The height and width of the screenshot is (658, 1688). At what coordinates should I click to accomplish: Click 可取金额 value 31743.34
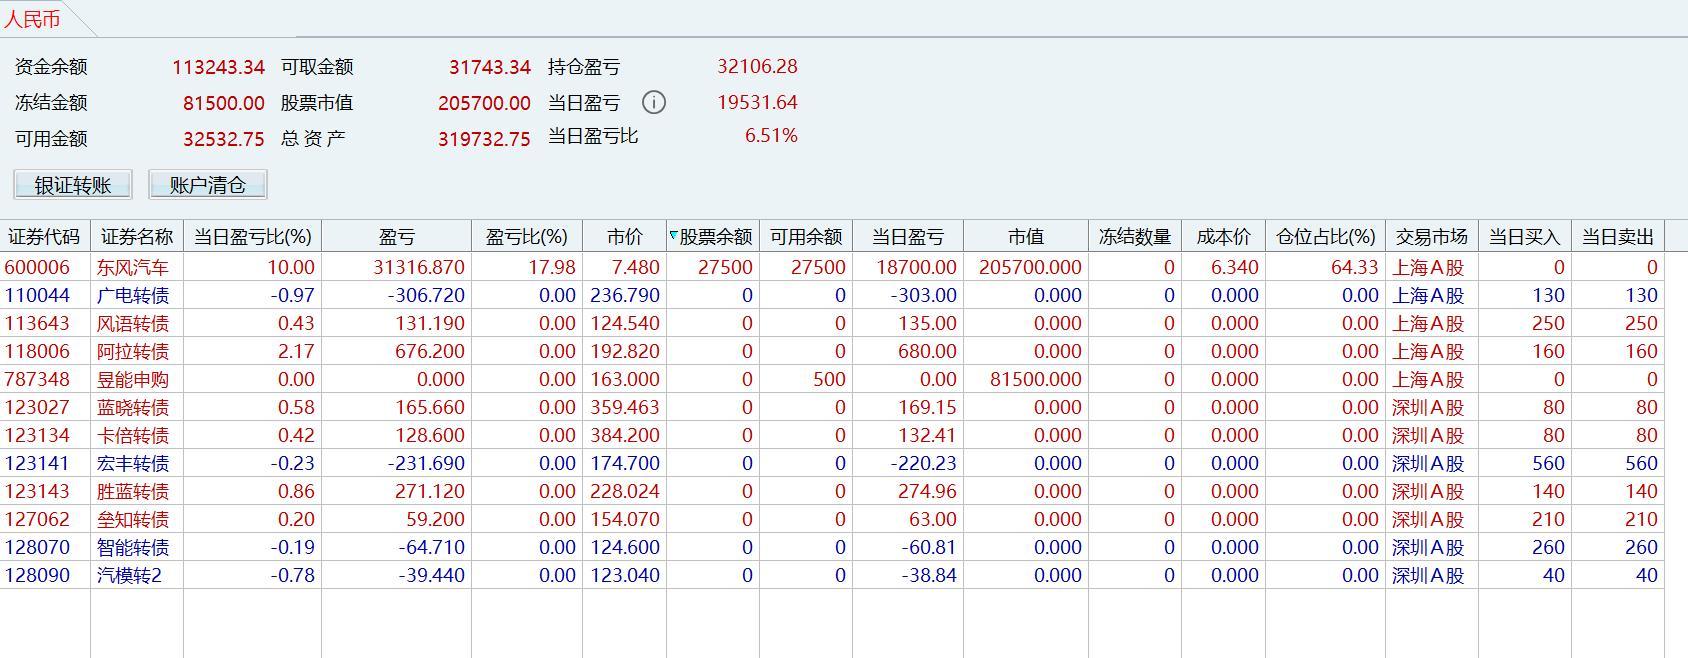point(490,67)
